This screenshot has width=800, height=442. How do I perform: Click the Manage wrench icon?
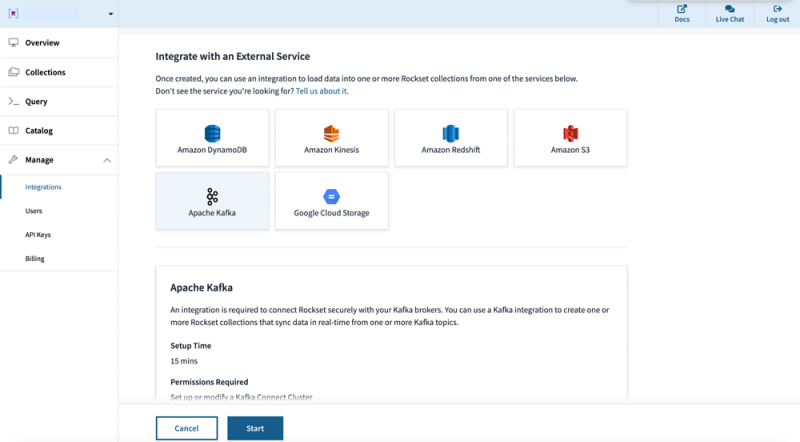pos(14,160)
